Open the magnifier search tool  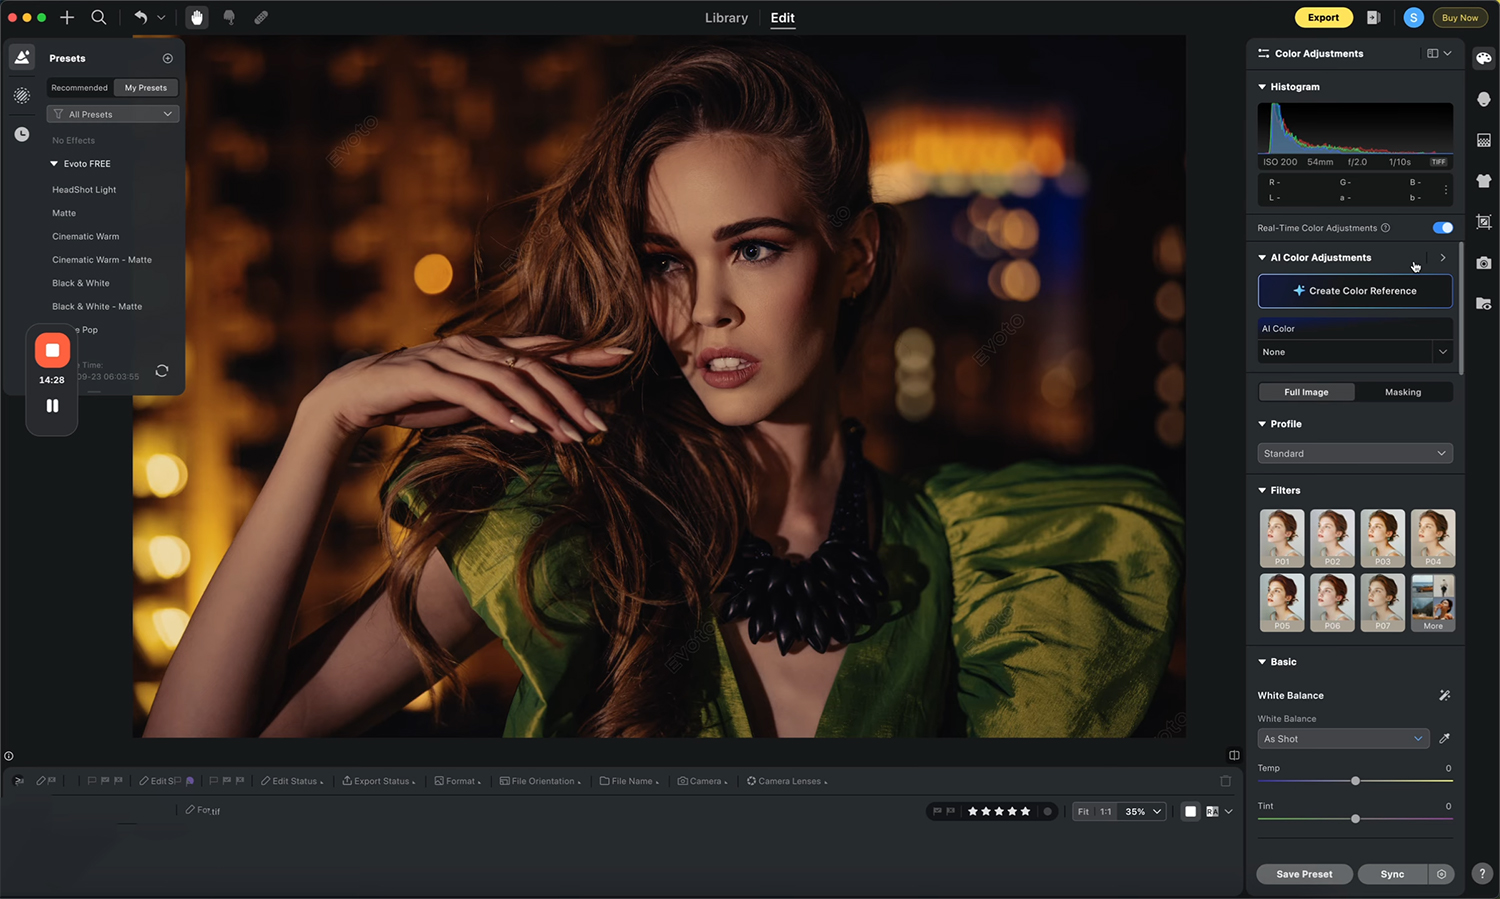(99, 18)
